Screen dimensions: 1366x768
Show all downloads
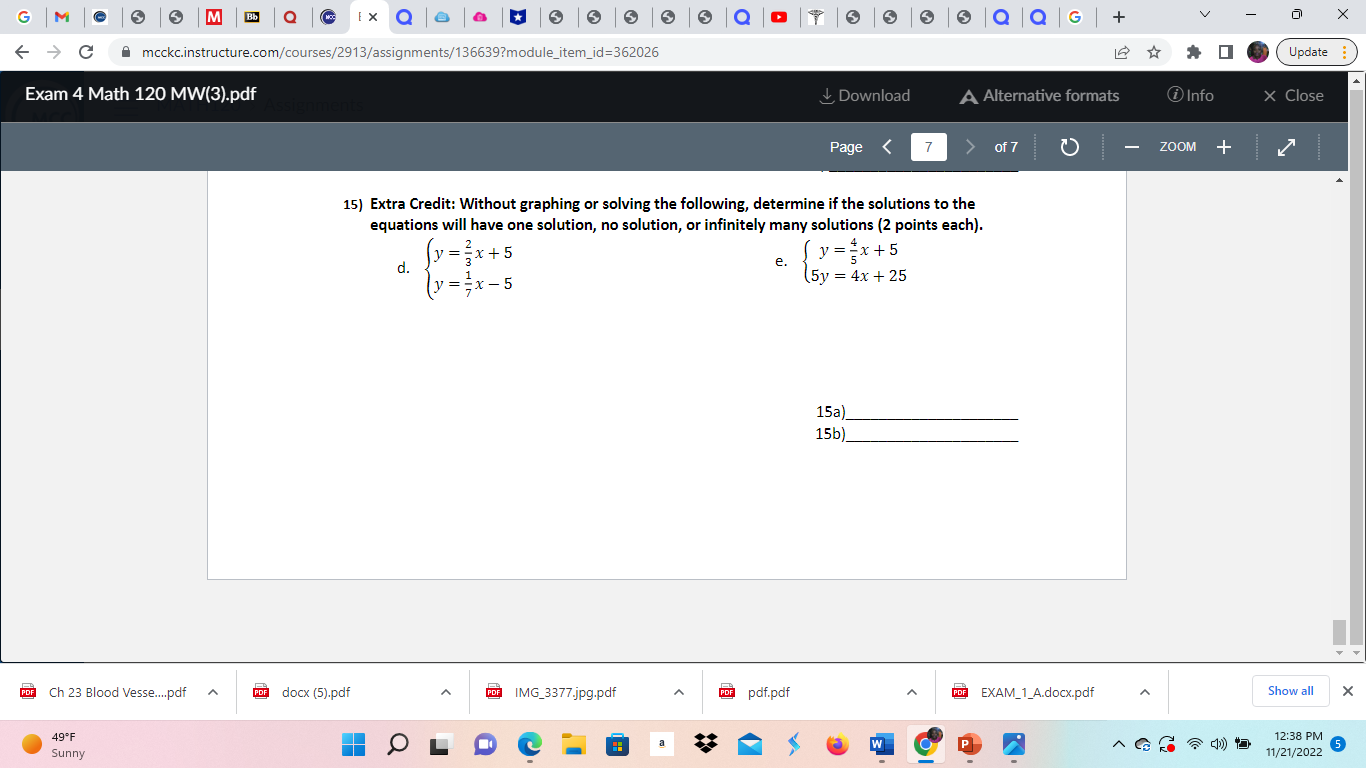(1290, 691)
